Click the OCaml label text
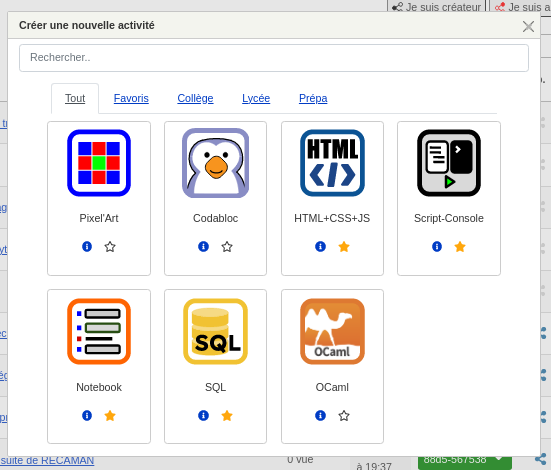The height and width of the screenshot is (470, 551). (x=332, y=387)
